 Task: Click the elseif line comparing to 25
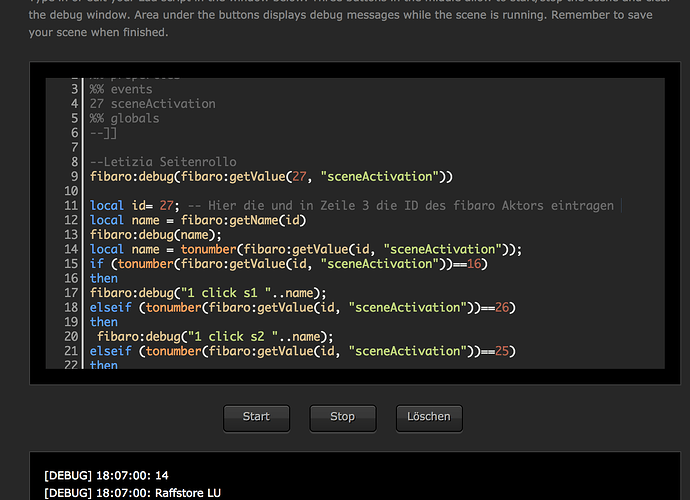pyautogui.click(x=302, y=351)
